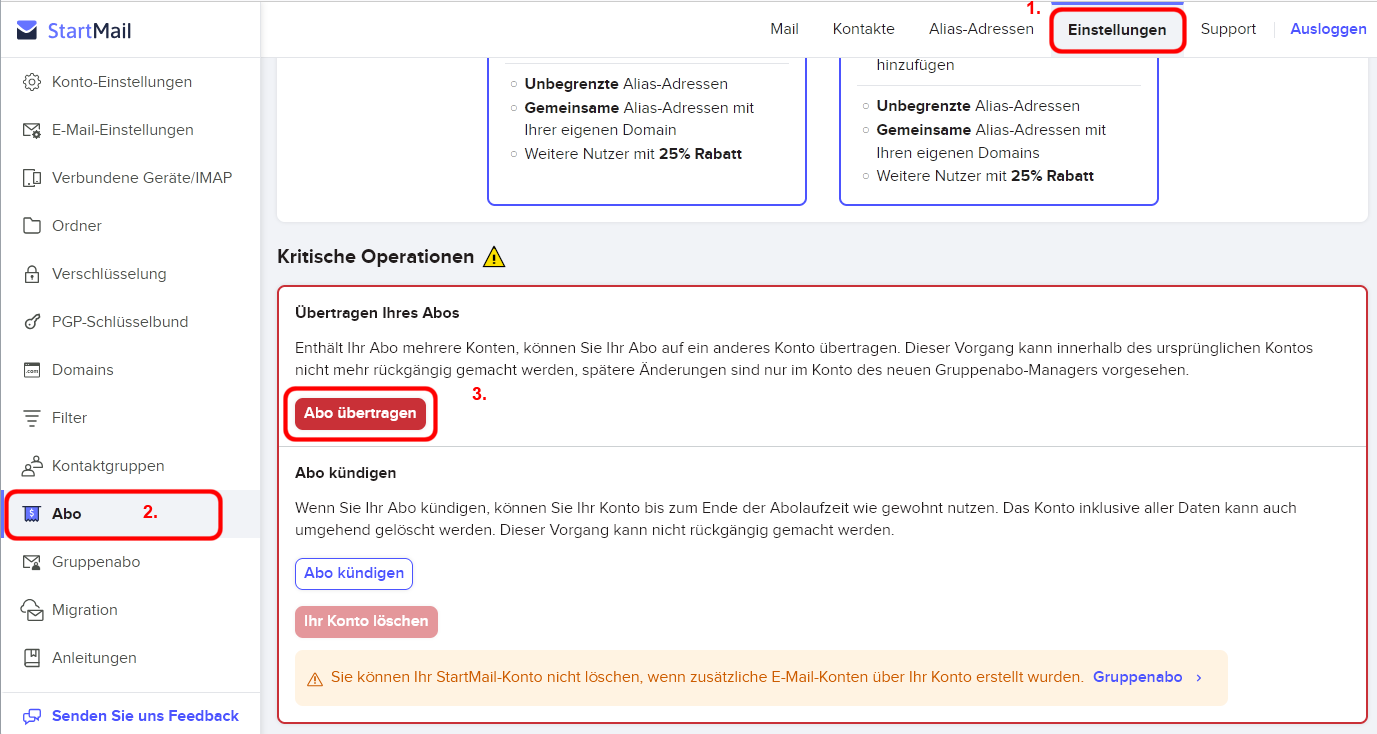Click the Ausloggen link

click(1328, 29)
